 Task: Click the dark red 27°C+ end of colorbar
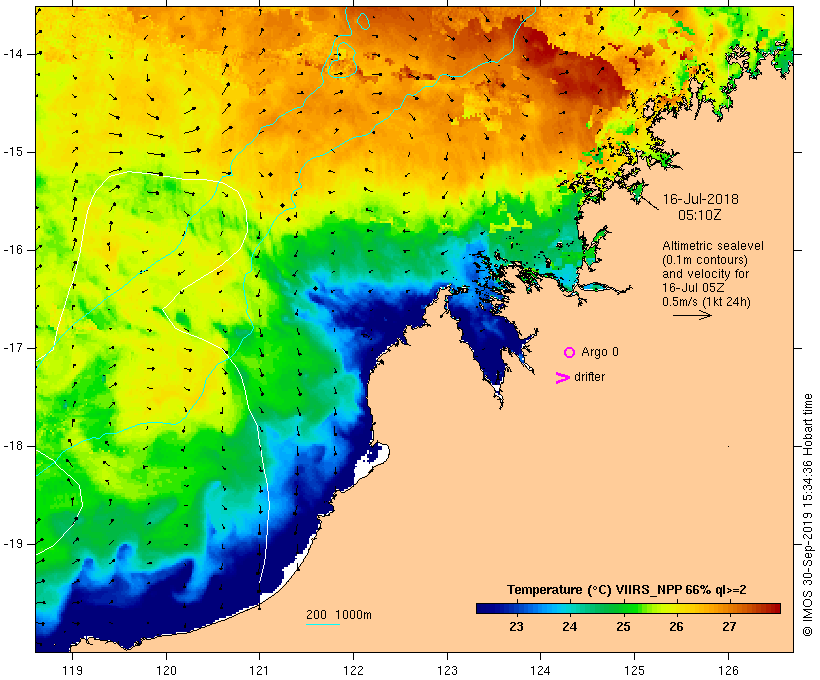pyautogui.click(x=771, y=608)
